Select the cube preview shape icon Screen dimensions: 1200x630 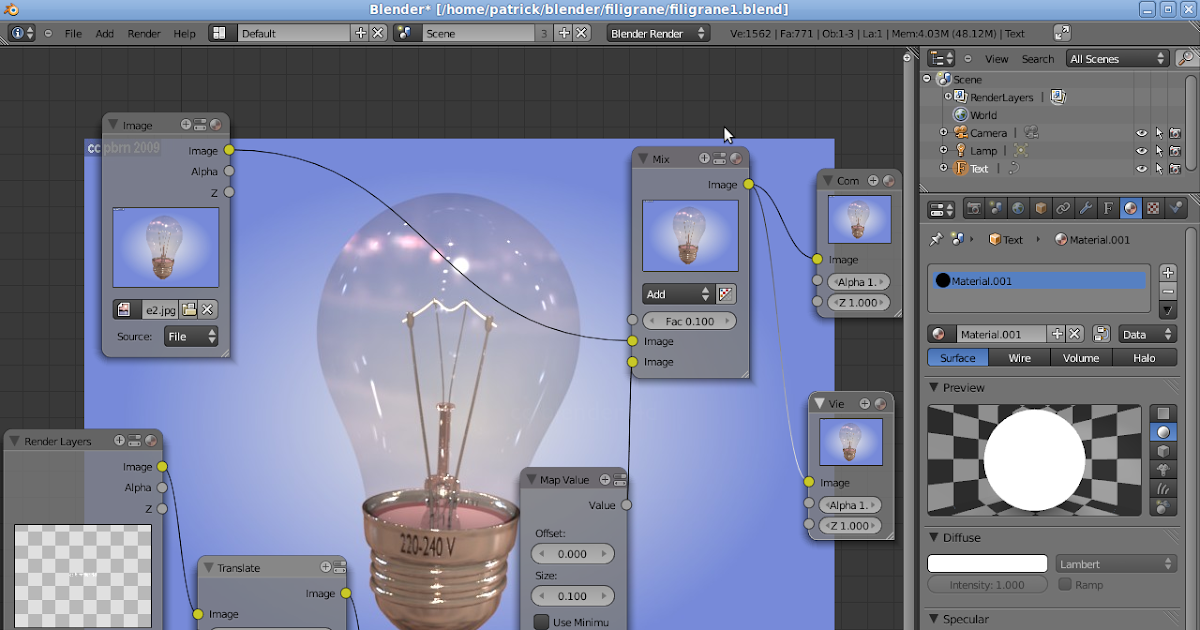1163,451
